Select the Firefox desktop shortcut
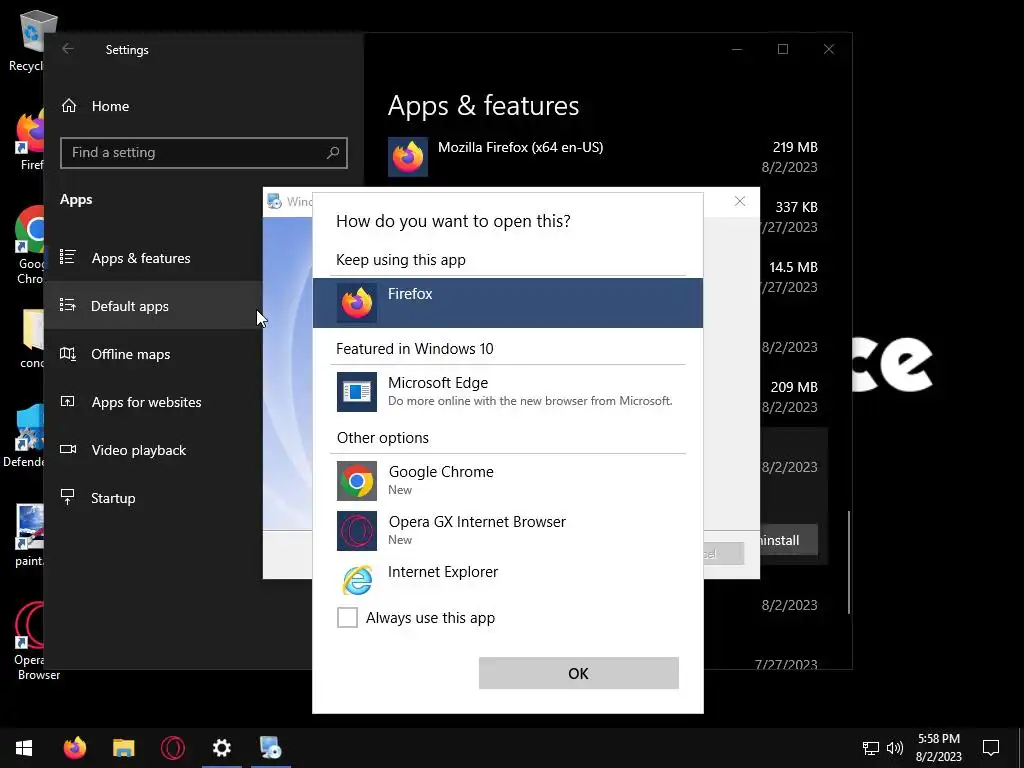The height and width of the screenshot is (768, 1024). (x=30, y=140)
